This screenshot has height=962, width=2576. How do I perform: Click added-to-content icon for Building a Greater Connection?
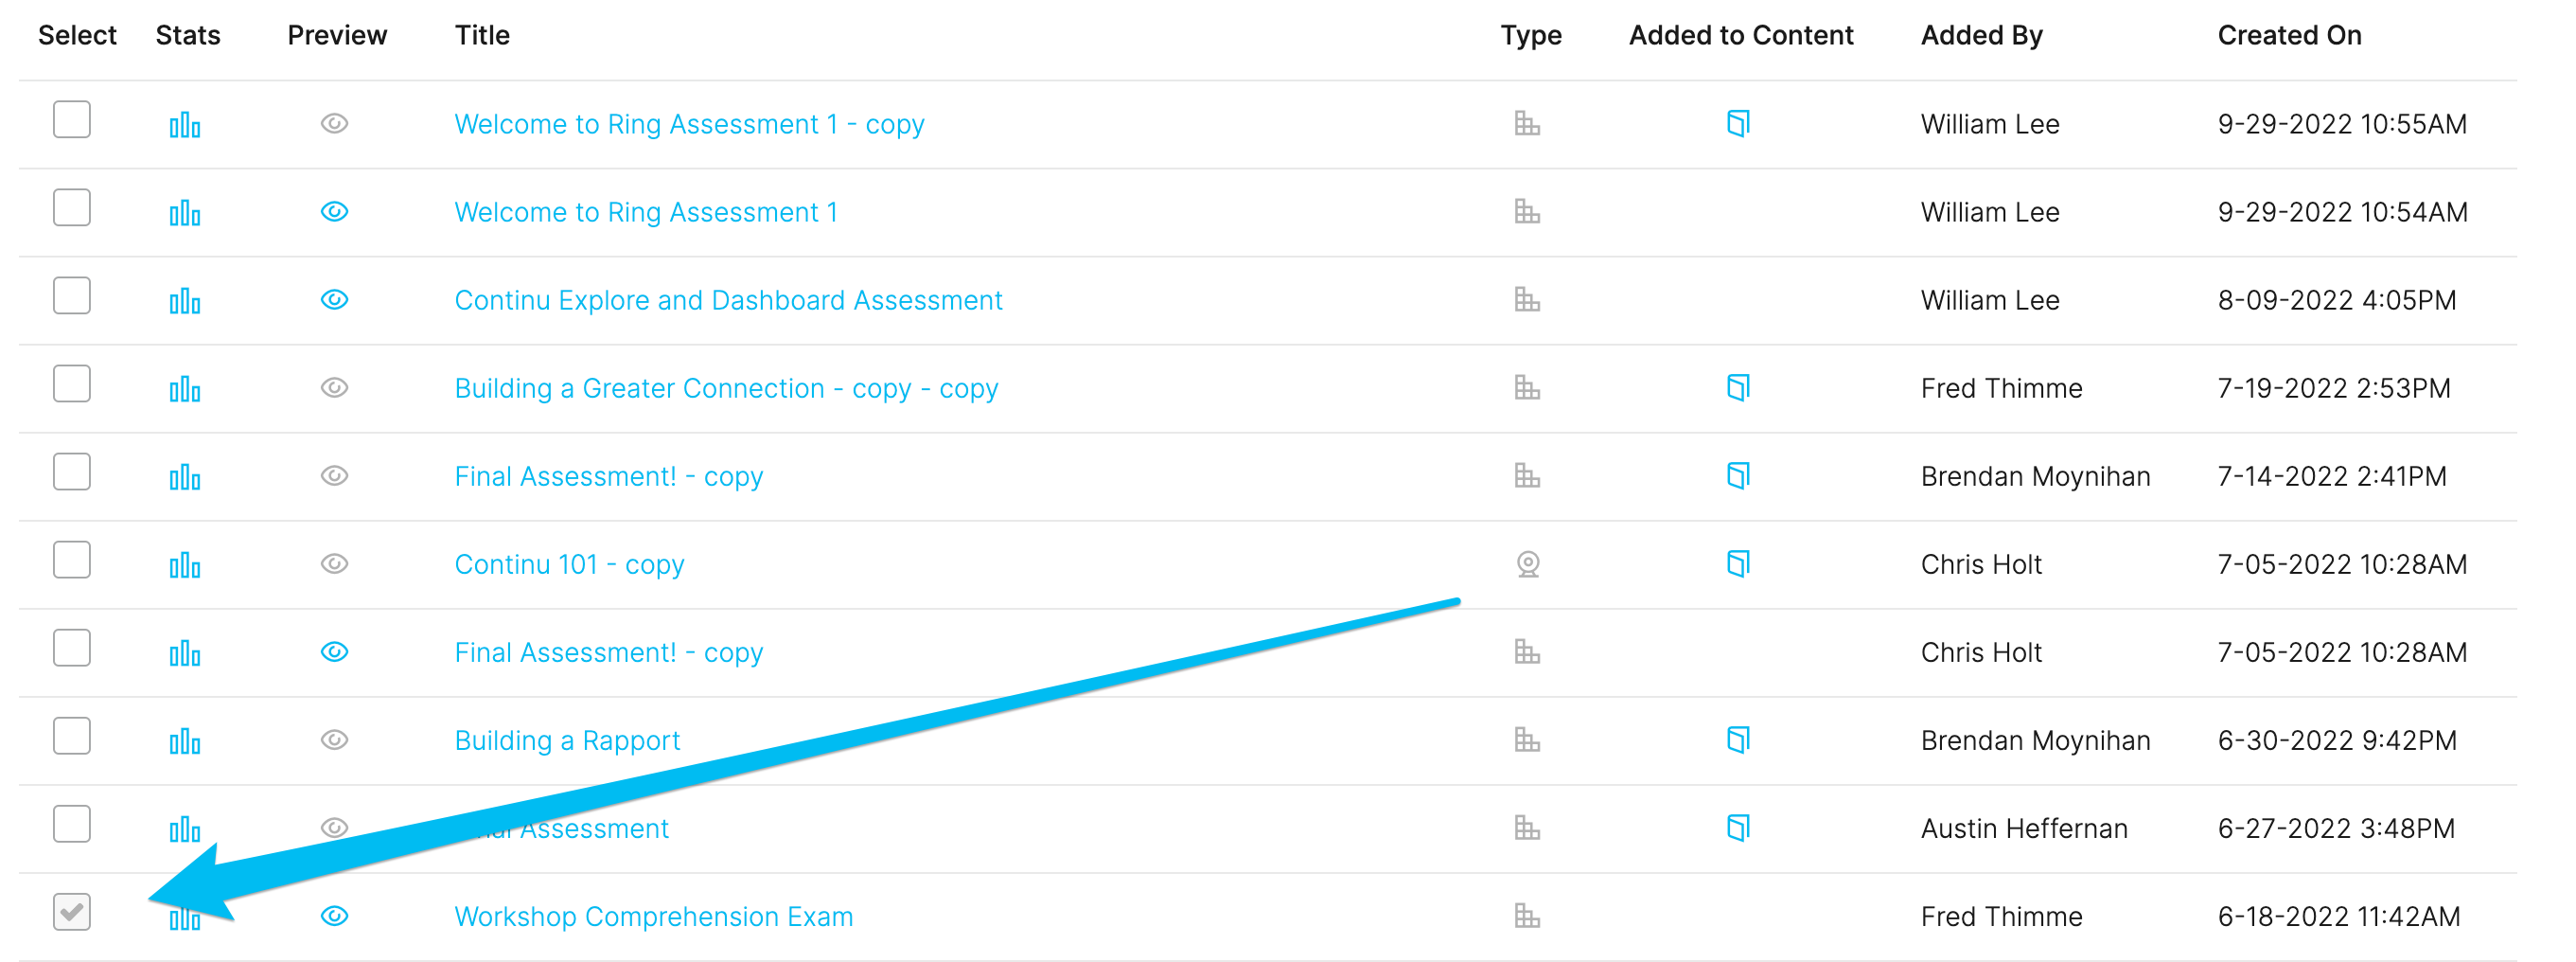click(x=1738, y=388)
